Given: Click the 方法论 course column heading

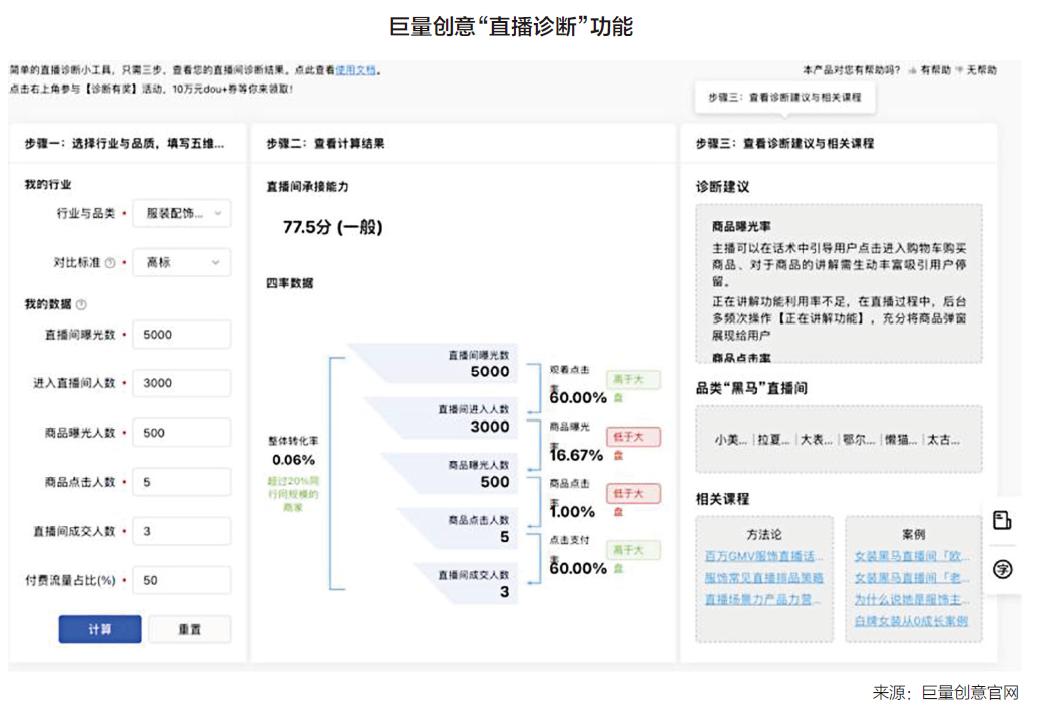Looking at the screenshot, I should 763,534.
